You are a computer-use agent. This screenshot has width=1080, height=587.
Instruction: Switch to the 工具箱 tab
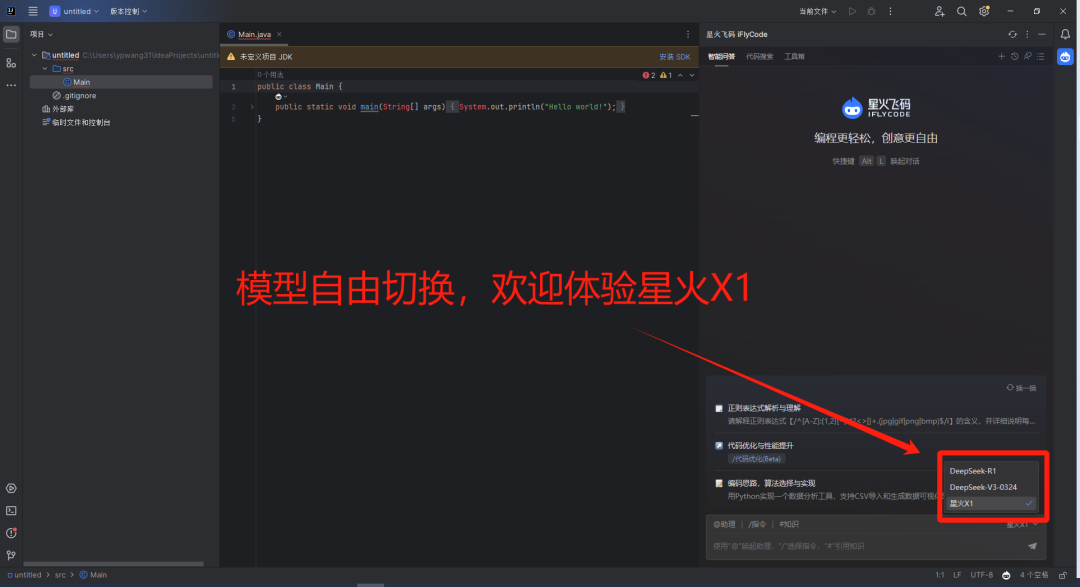[794, 56]
